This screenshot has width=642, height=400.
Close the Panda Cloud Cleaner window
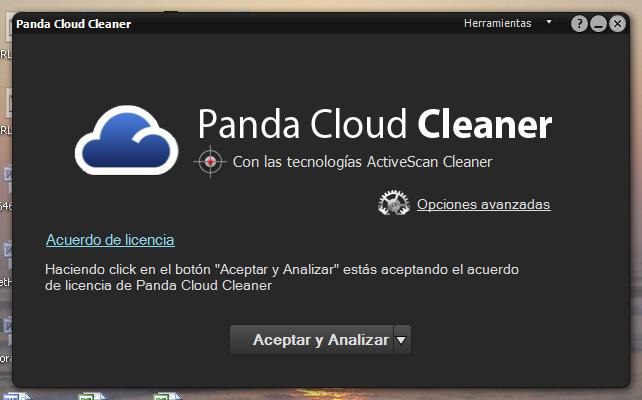[x=617, y=24]
